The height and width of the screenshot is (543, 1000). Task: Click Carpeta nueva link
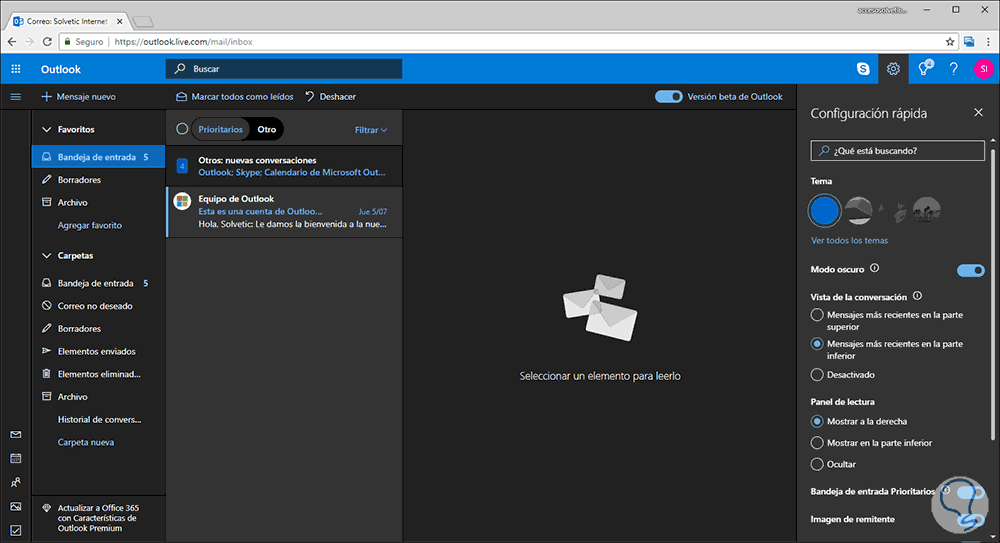(85, 442)
